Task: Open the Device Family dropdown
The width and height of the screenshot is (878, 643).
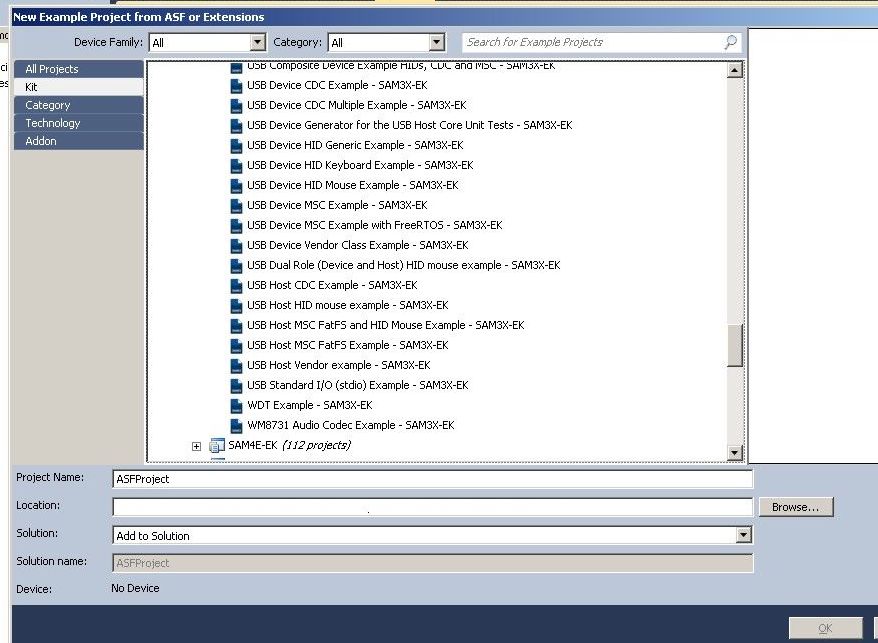Action: (x=258, y=42)
